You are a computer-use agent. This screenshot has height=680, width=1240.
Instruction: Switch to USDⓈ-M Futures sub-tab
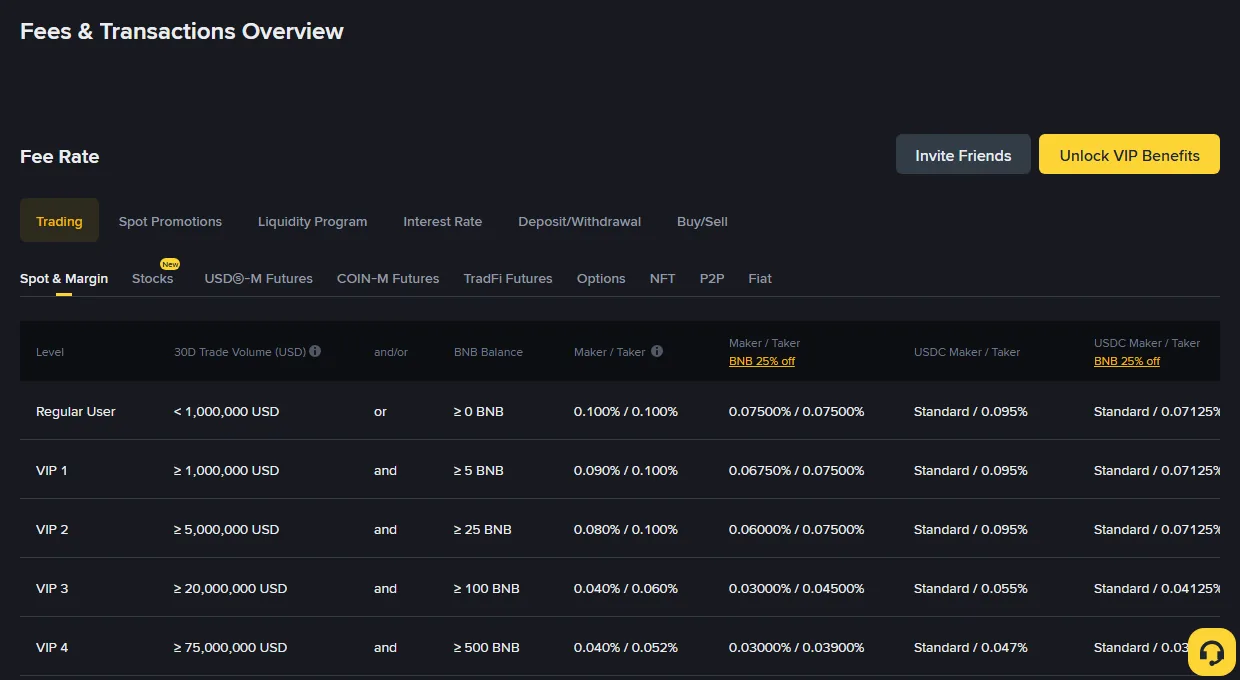coord(258,278)
